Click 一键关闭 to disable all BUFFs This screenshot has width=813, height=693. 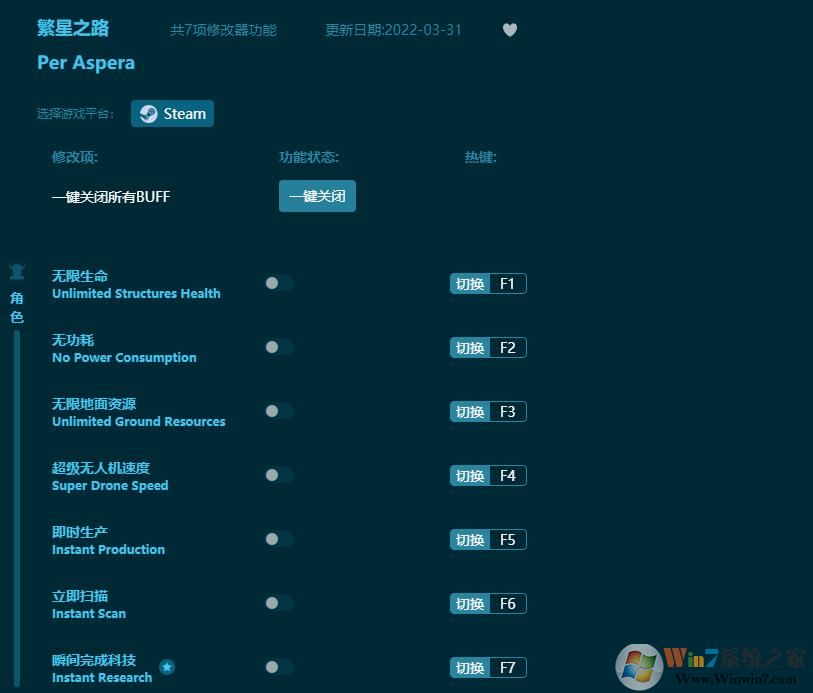[317, 196]
